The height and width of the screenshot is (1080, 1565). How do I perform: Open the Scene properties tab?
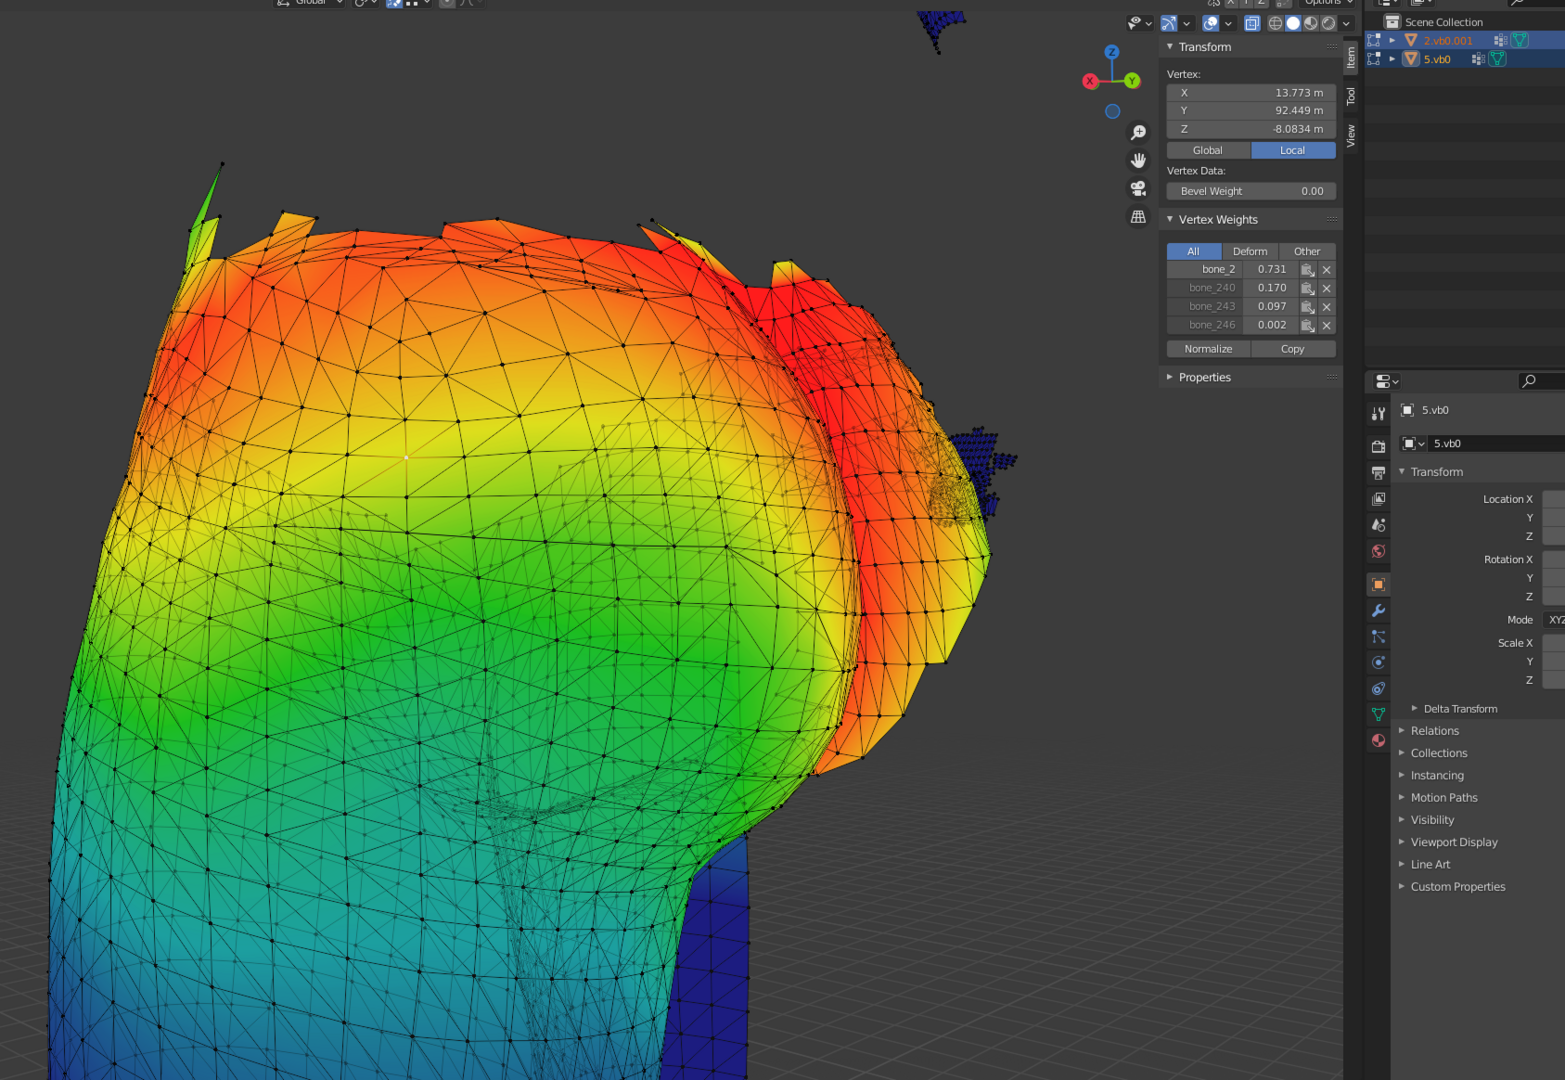click(1378, 524)
